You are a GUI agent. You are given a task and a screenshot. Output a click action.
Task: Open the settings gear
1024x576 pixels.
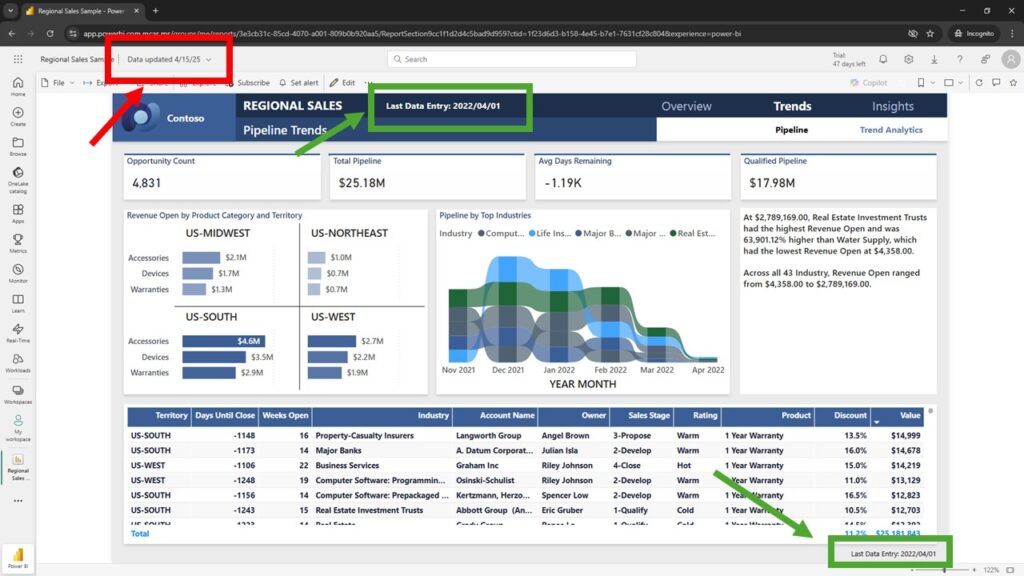[908, 59]
